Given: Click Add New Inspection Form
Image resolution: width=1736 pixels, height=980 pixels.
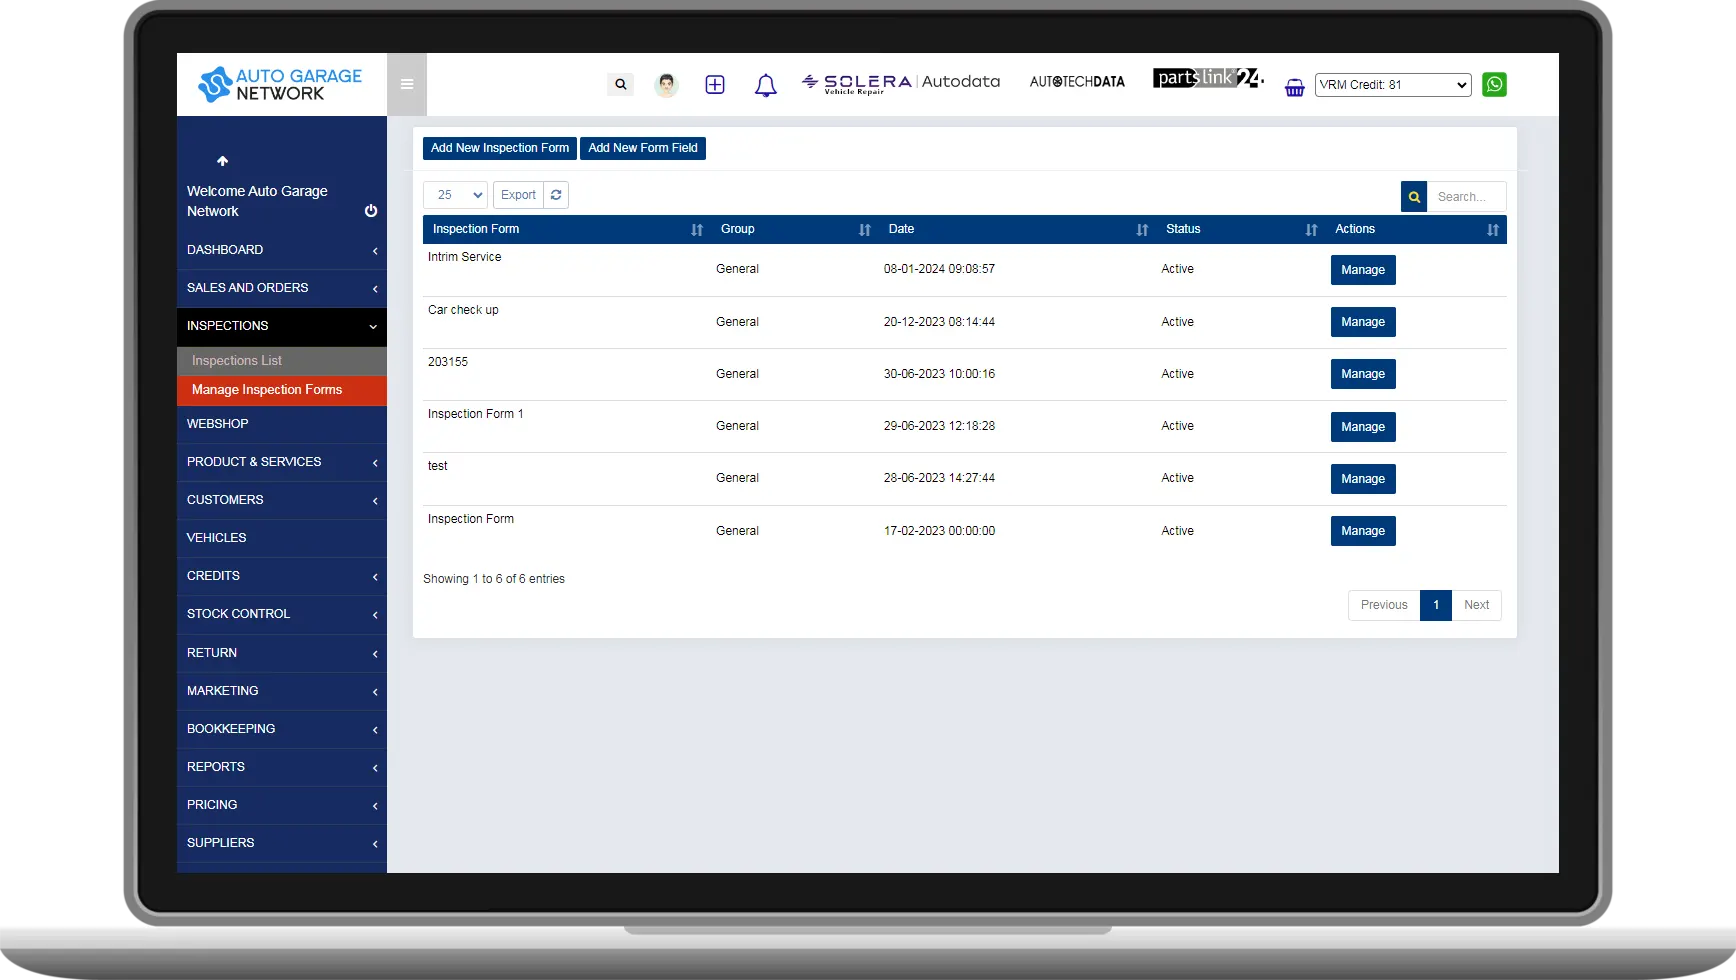Looking at the screenshot, I should click(x=499, y=147).
